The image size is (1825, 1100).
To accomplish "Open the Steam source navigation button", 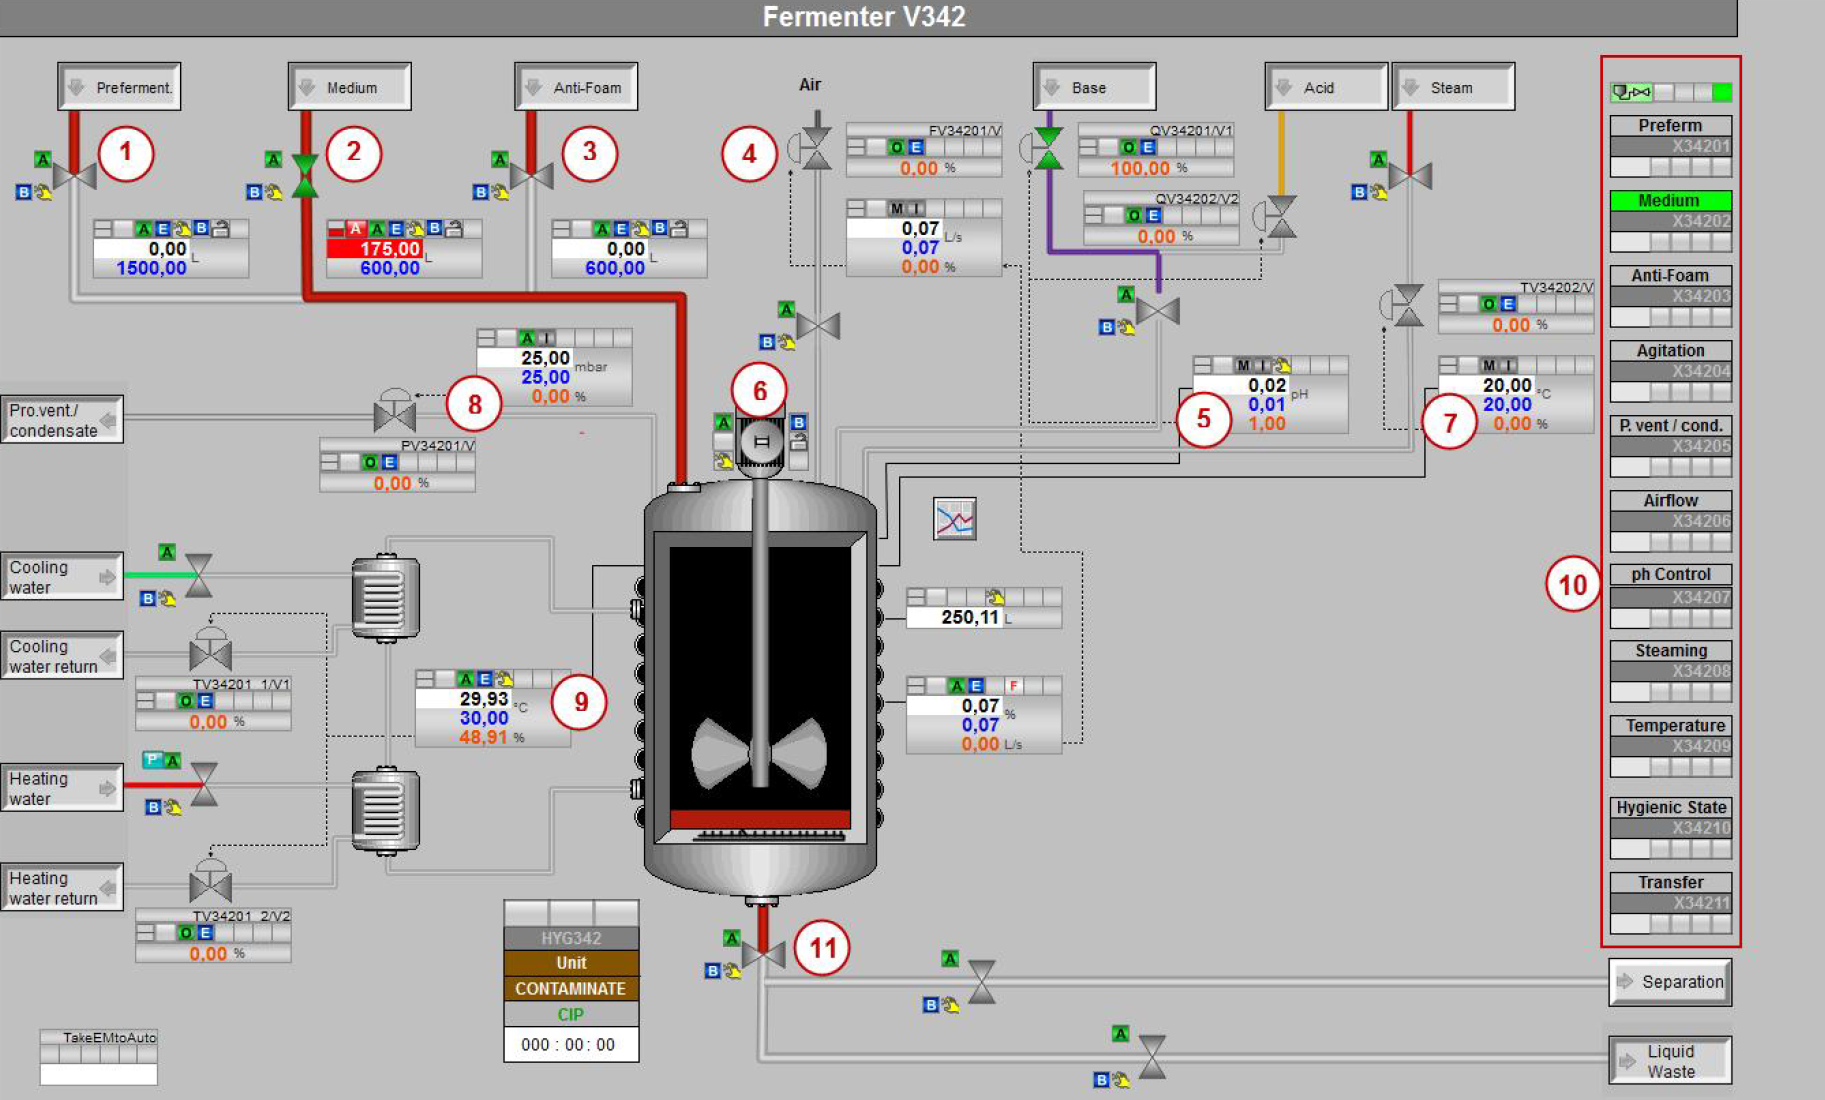I will coord(1453,87).
